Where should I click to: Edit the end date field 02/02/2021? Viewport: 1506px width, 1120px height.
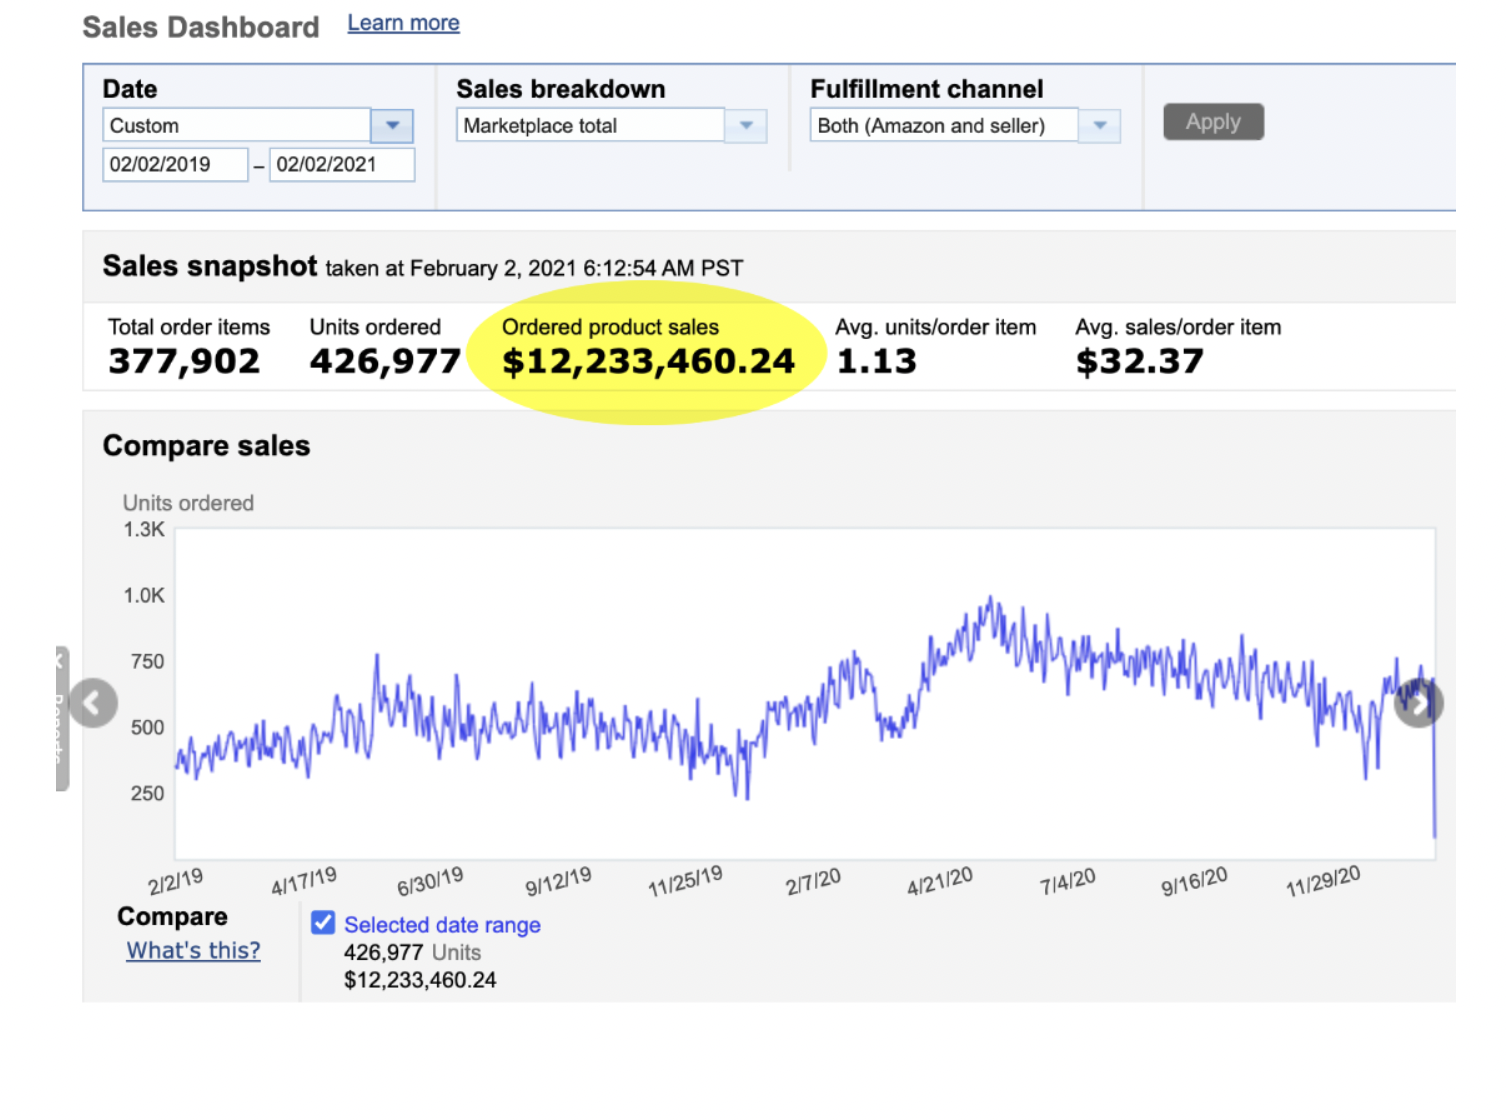(x=342, y=165)
